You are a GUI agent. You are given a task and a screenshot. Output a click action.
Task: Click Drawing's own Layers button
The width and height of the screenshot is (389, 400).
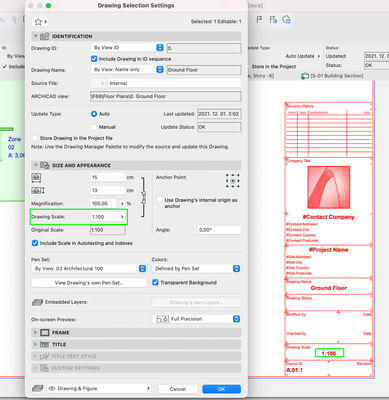coord(196,303)
